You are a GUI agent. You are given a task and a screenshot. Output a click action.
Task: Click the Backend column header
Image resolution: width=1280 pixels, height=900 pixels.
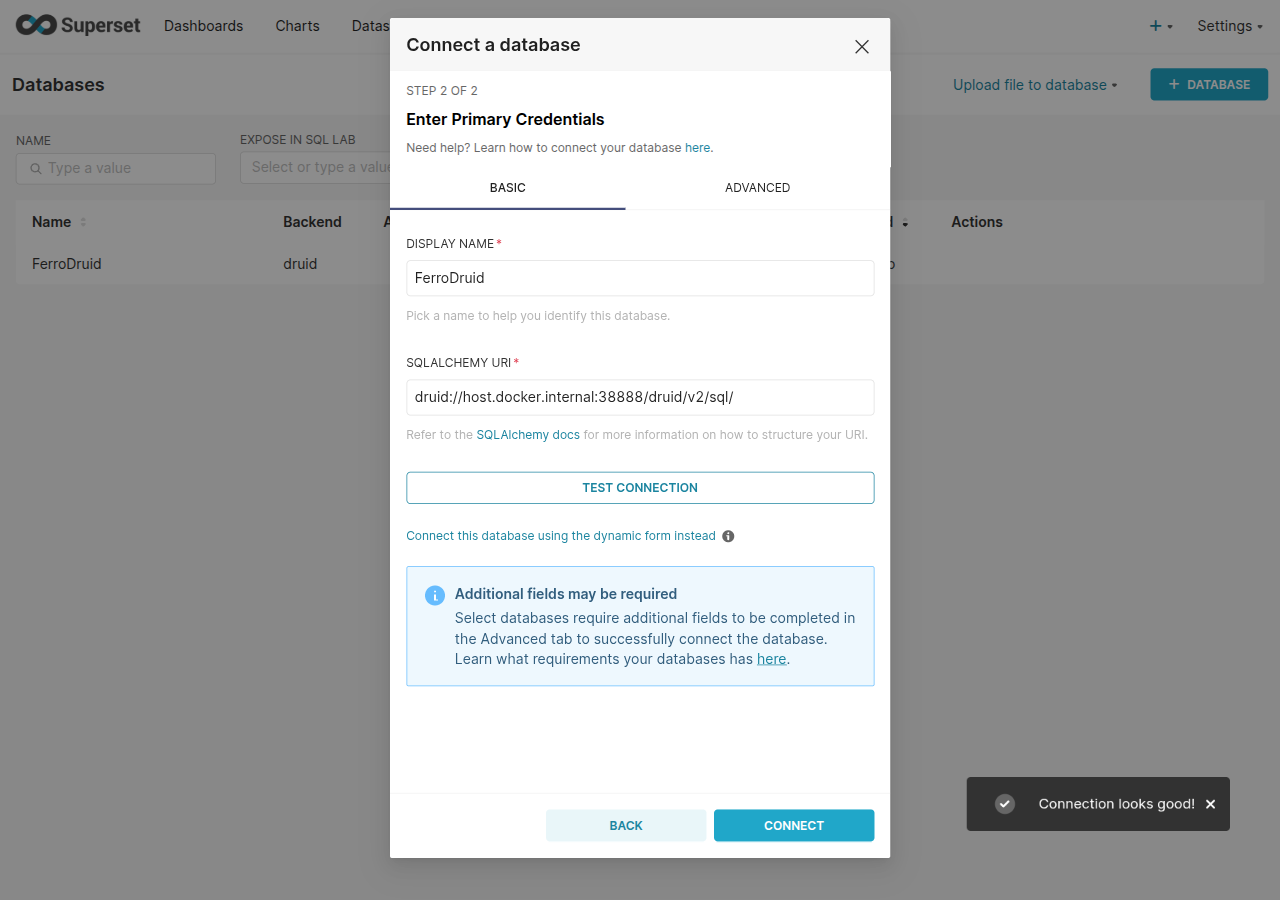coord(312,222)
